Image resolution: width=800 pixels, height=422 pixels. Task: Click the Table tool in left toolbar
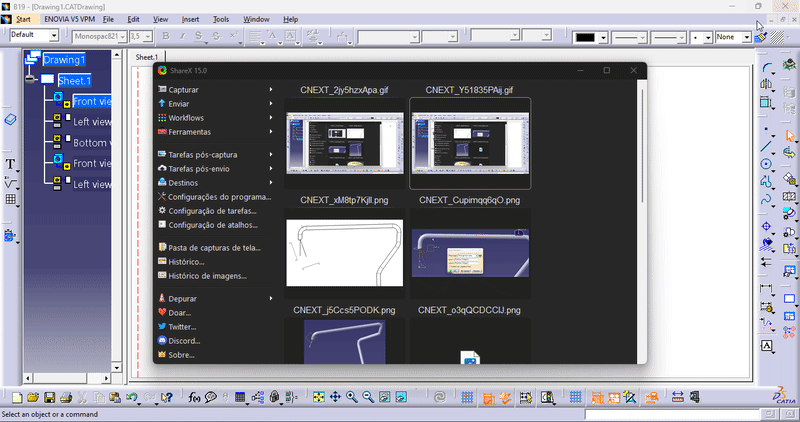click(10, 199)
